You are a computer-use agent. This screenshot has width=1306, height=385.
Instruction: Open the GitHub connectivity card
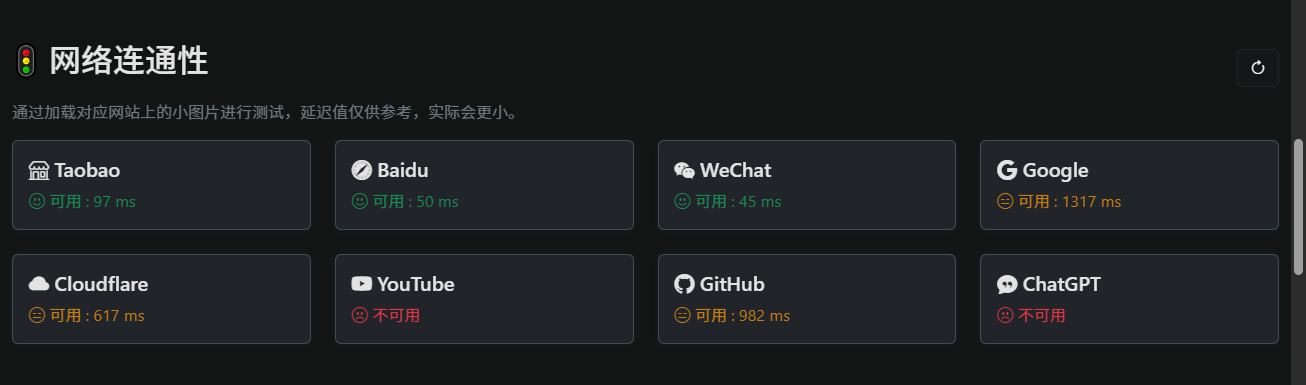click(807, 299)
